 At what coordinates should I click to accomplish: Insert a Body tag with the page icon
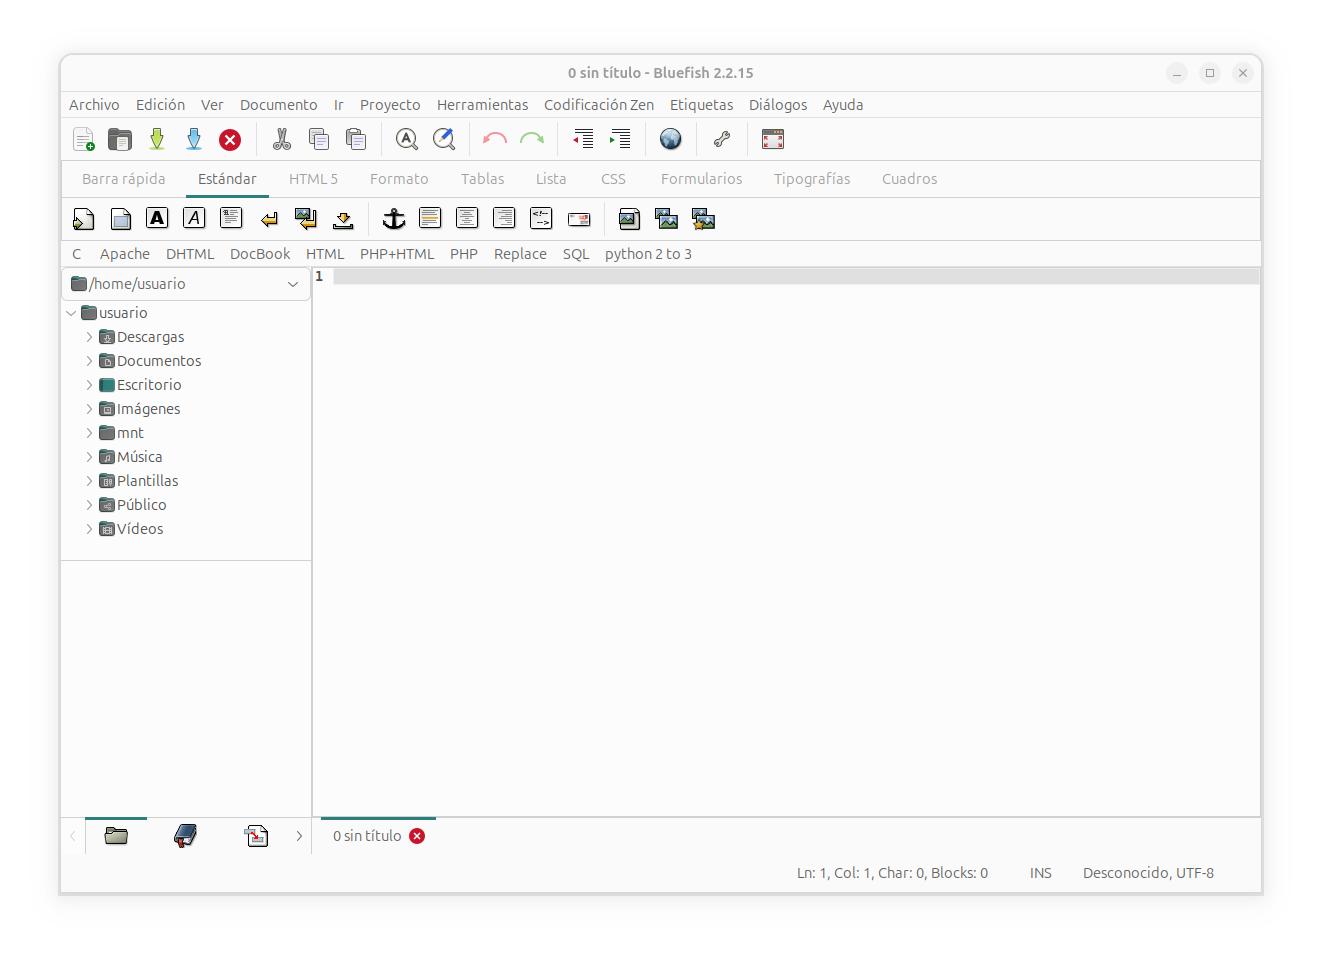[121, 219]
